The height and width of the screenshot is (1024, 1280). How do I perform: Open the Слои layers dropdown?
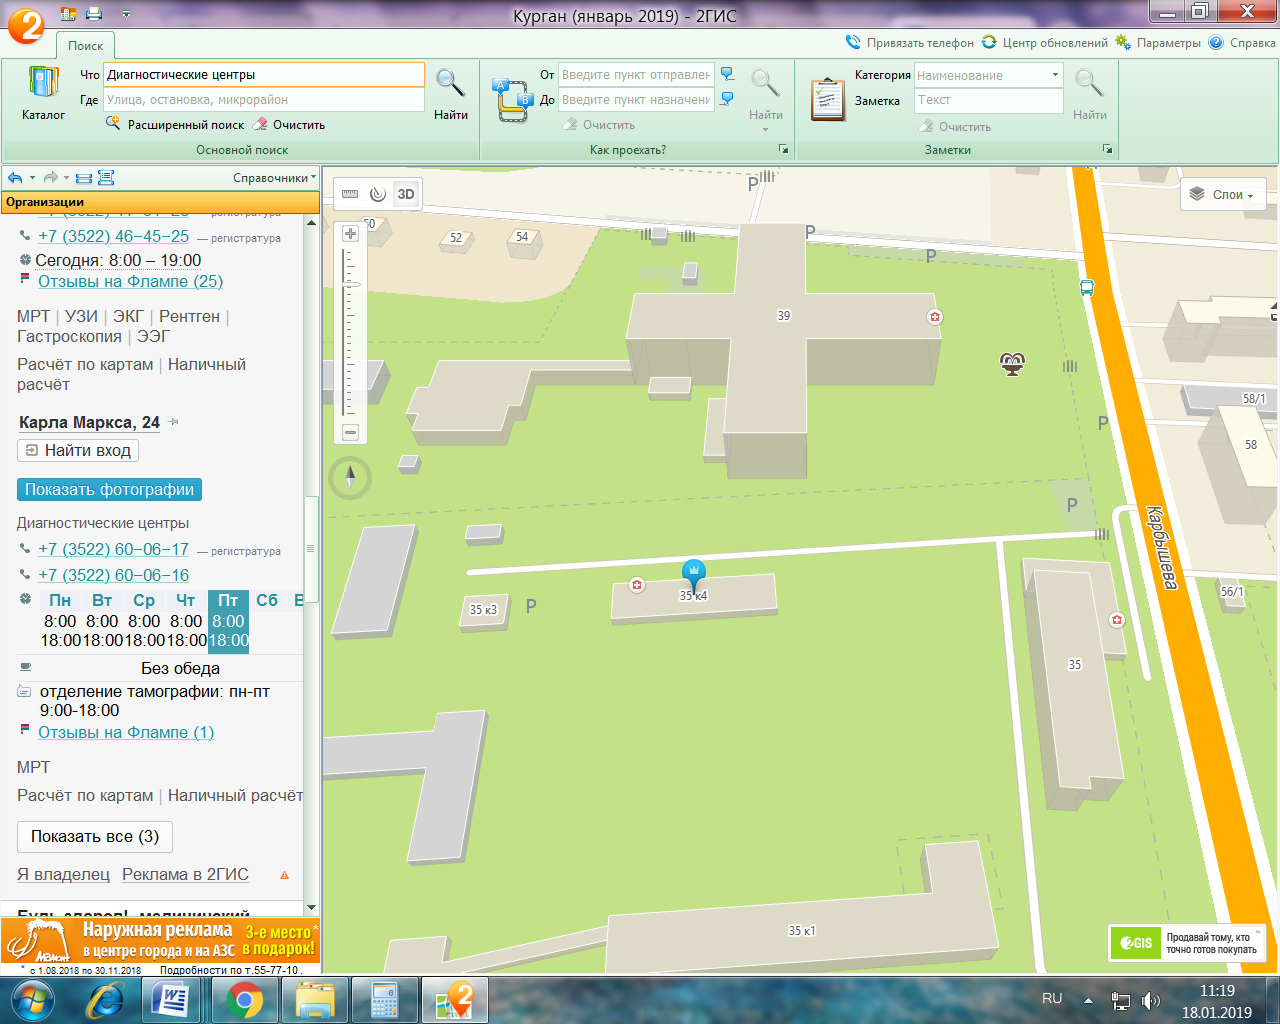[1223, 195]
